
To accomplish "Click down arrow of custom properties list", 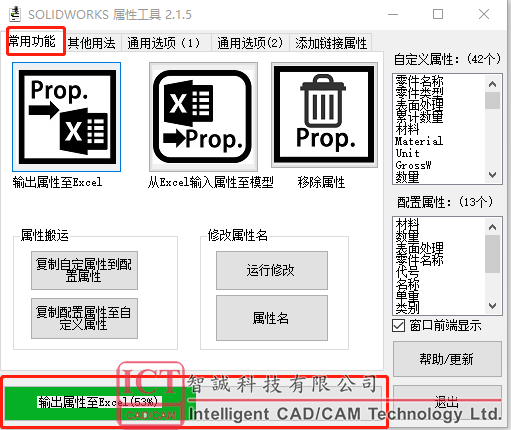I will (493, 174).
